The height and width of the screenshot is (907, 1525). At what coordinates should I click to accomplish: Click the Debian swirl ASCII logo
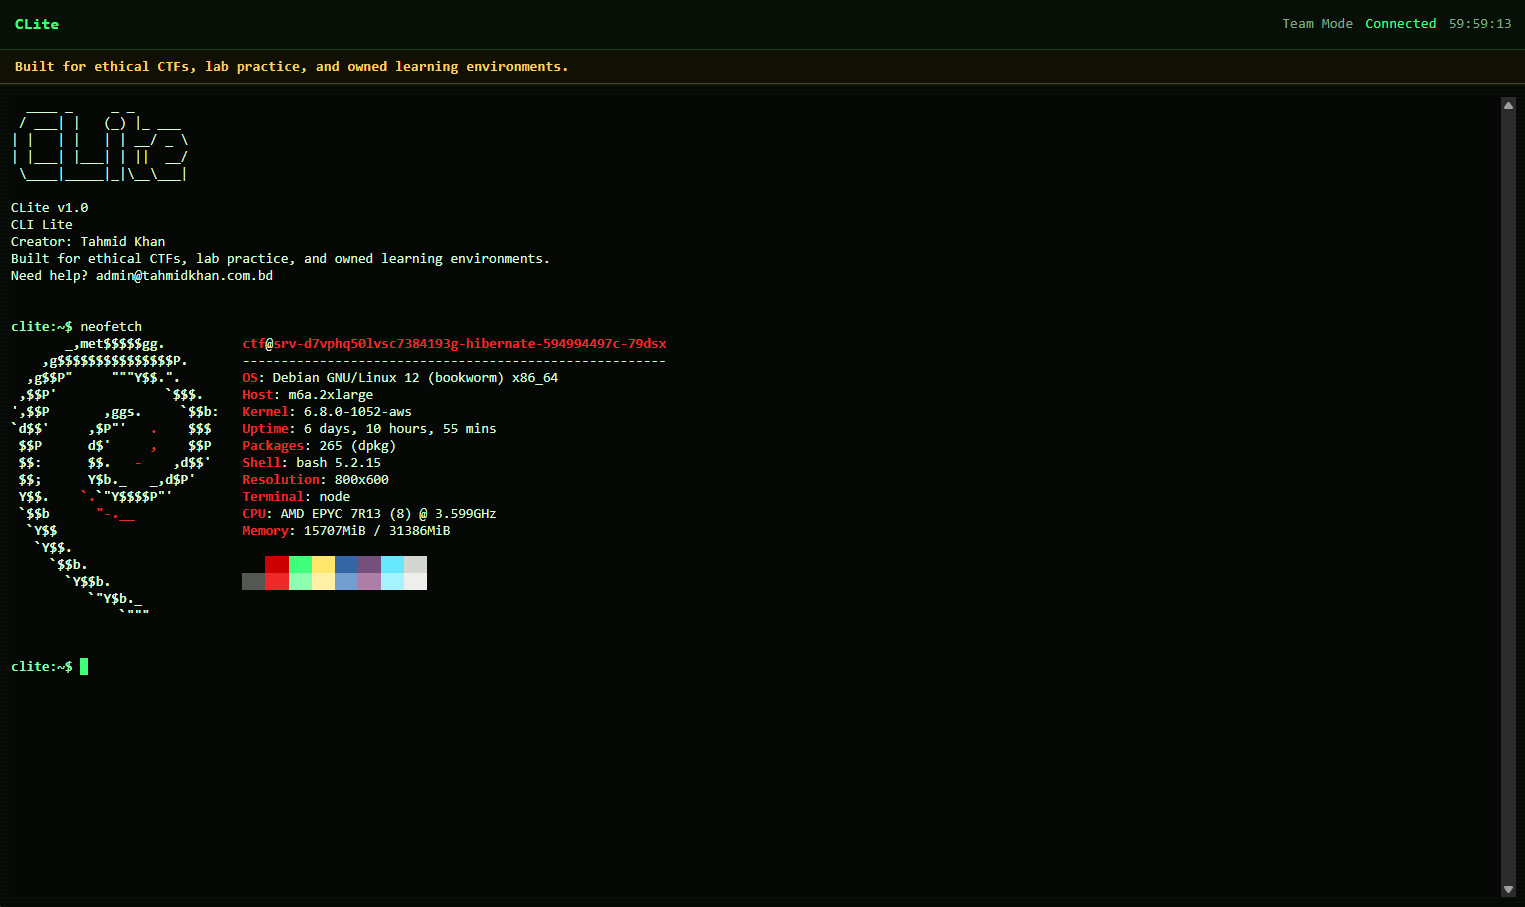coord(115,476)
